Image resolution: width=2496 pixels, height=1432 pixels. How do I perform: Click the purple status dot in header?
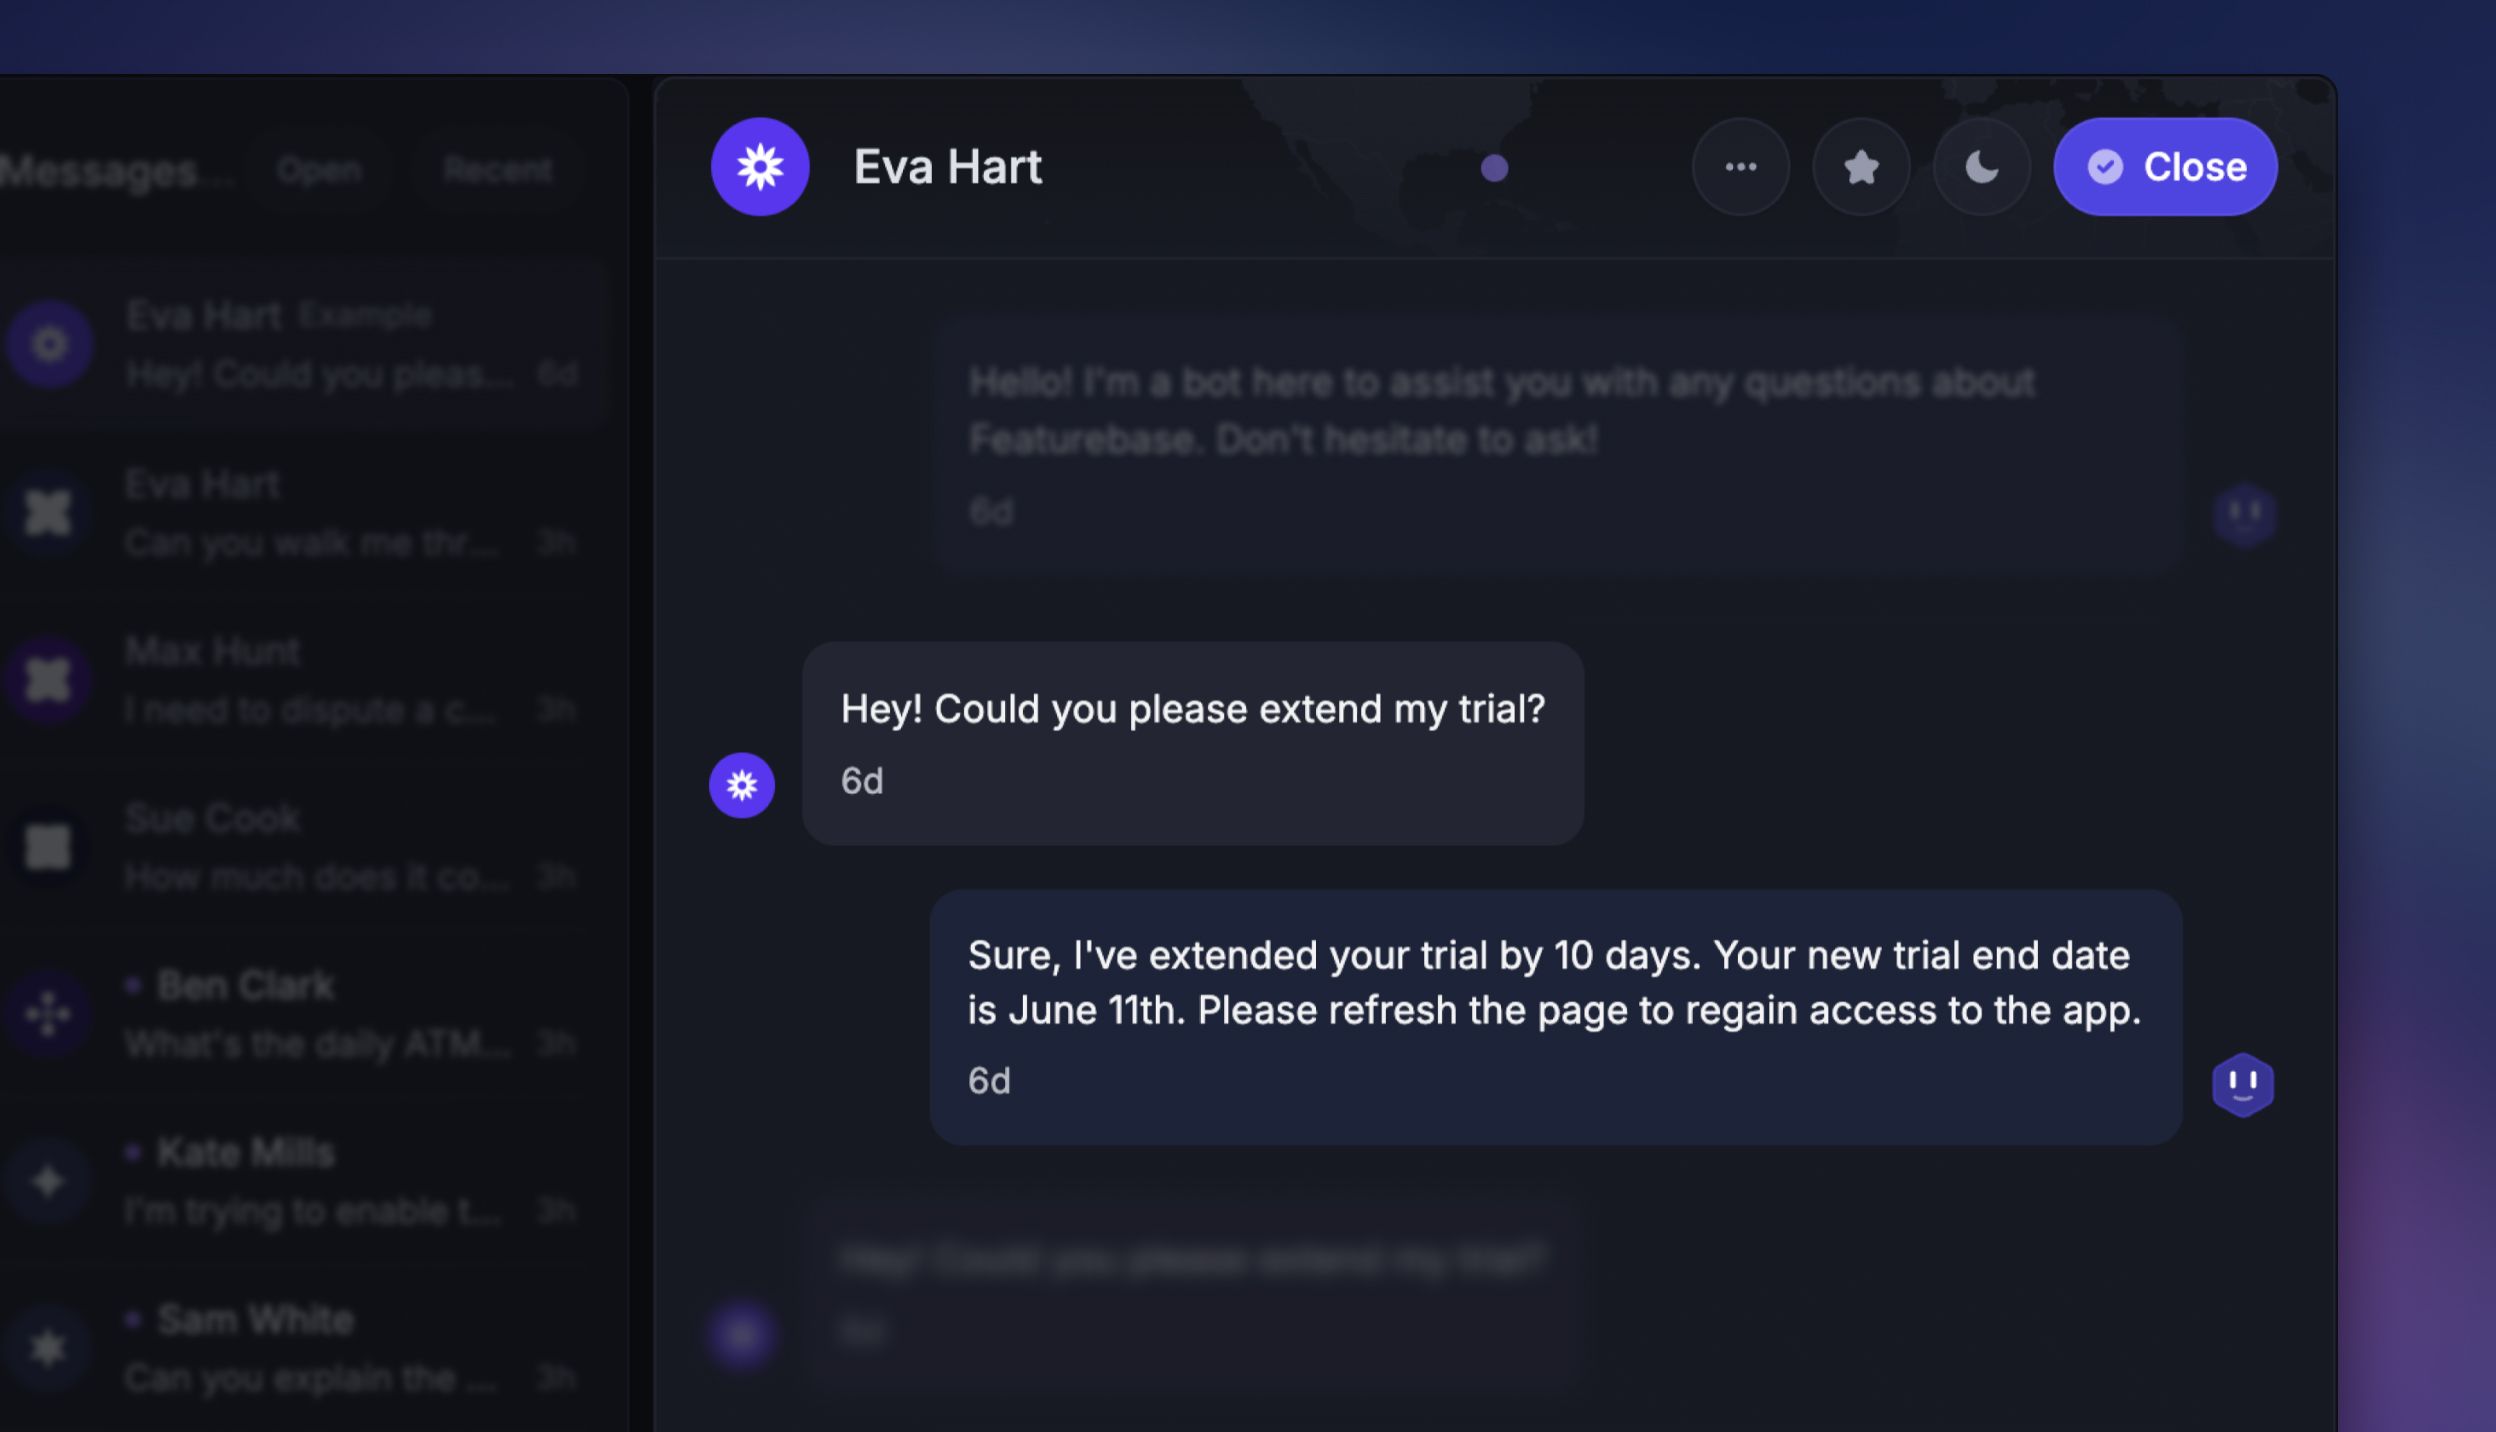[1494, 168]
